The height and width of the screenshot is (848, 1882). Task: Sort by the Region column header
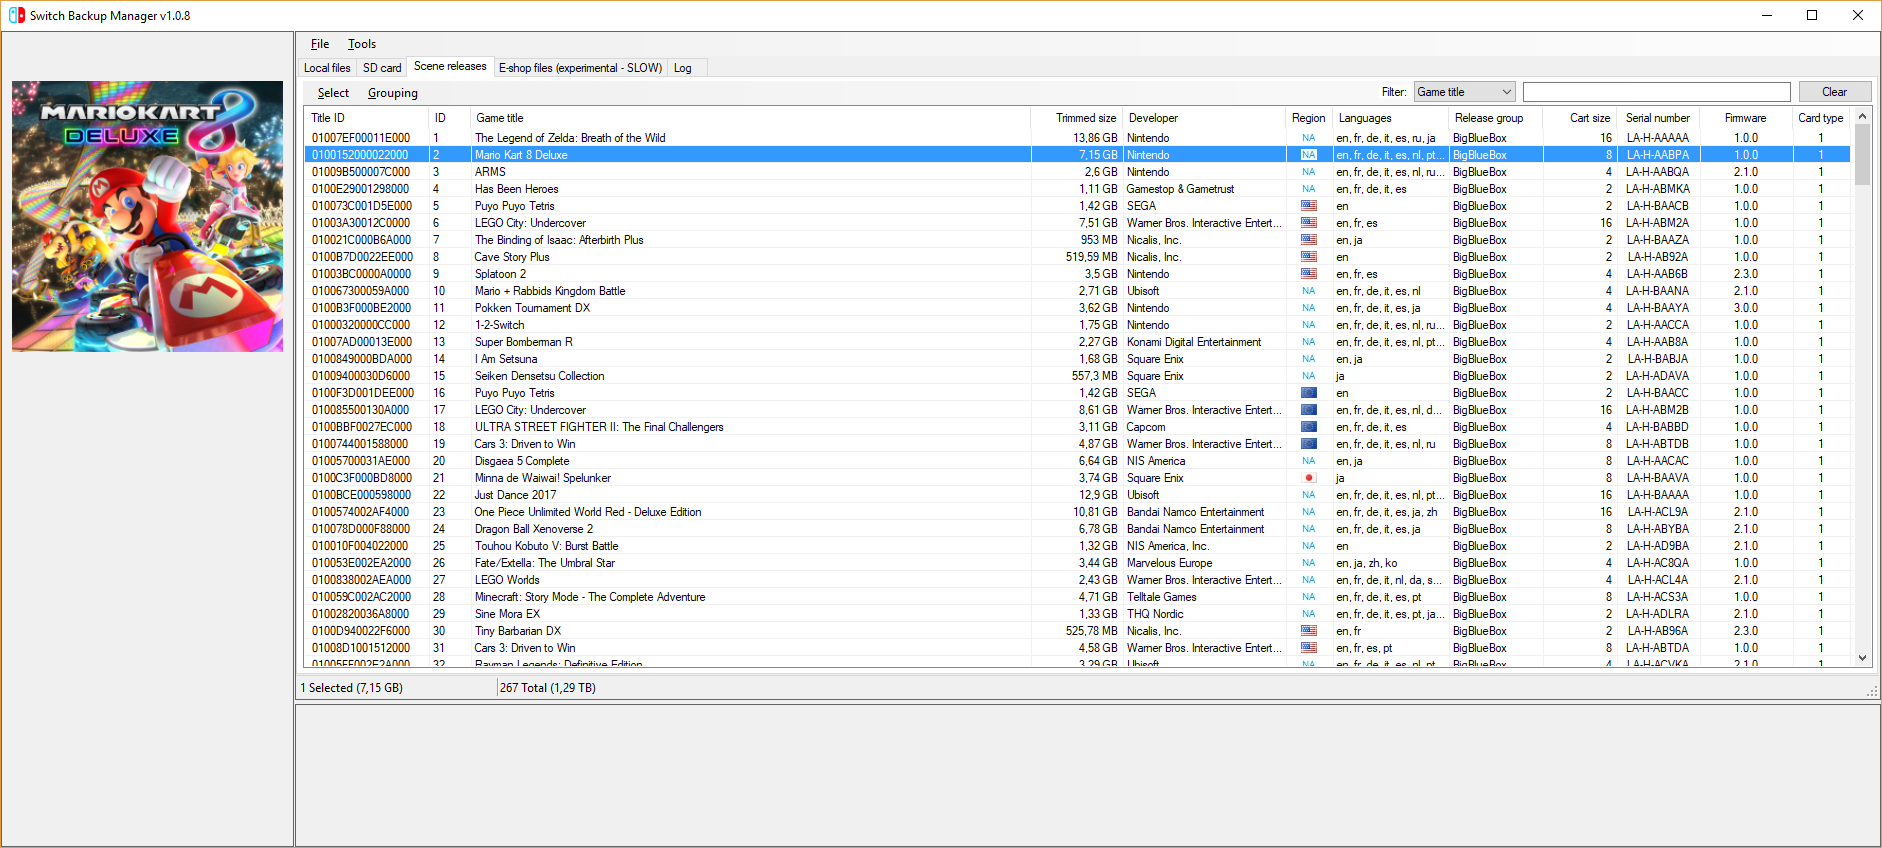[x=1309, y=118]
